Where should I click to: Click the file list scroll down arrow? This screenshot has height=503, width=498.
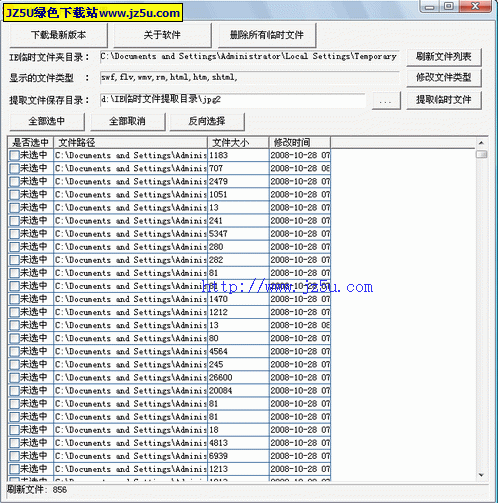pos(481,475)
